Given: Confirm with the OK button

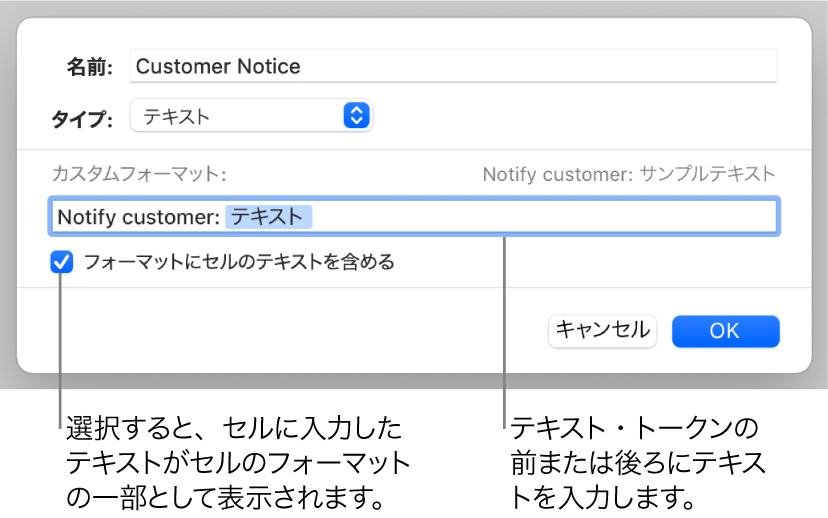Looking at the screenshot, I should pos(726,331).
